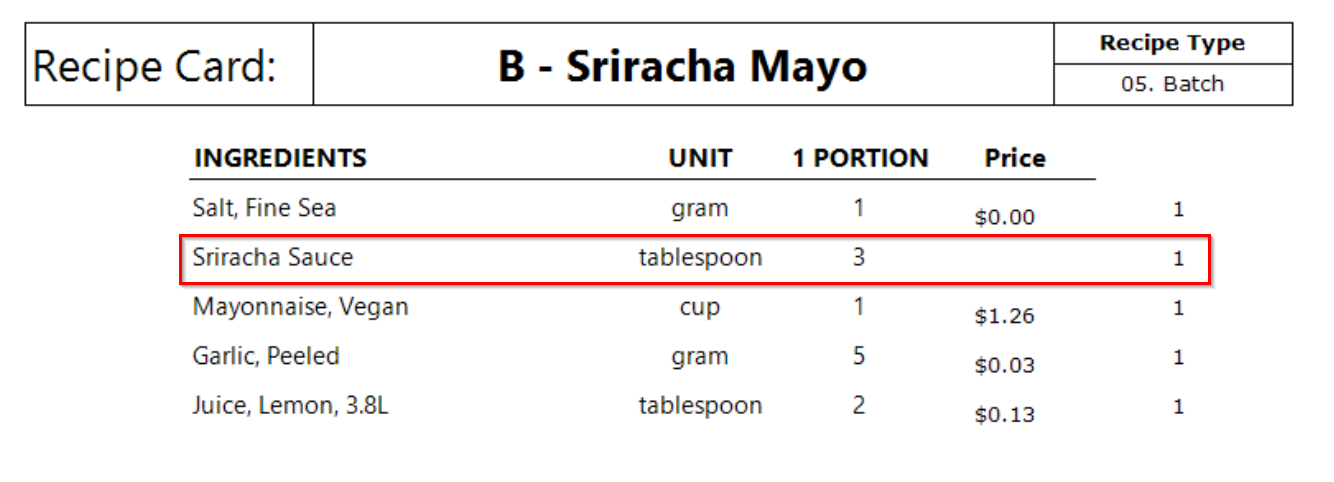Click the $0.03 garlic price
This screenshot has height=482, width=1334.
pyautogui.click(x=1004, y=366)
